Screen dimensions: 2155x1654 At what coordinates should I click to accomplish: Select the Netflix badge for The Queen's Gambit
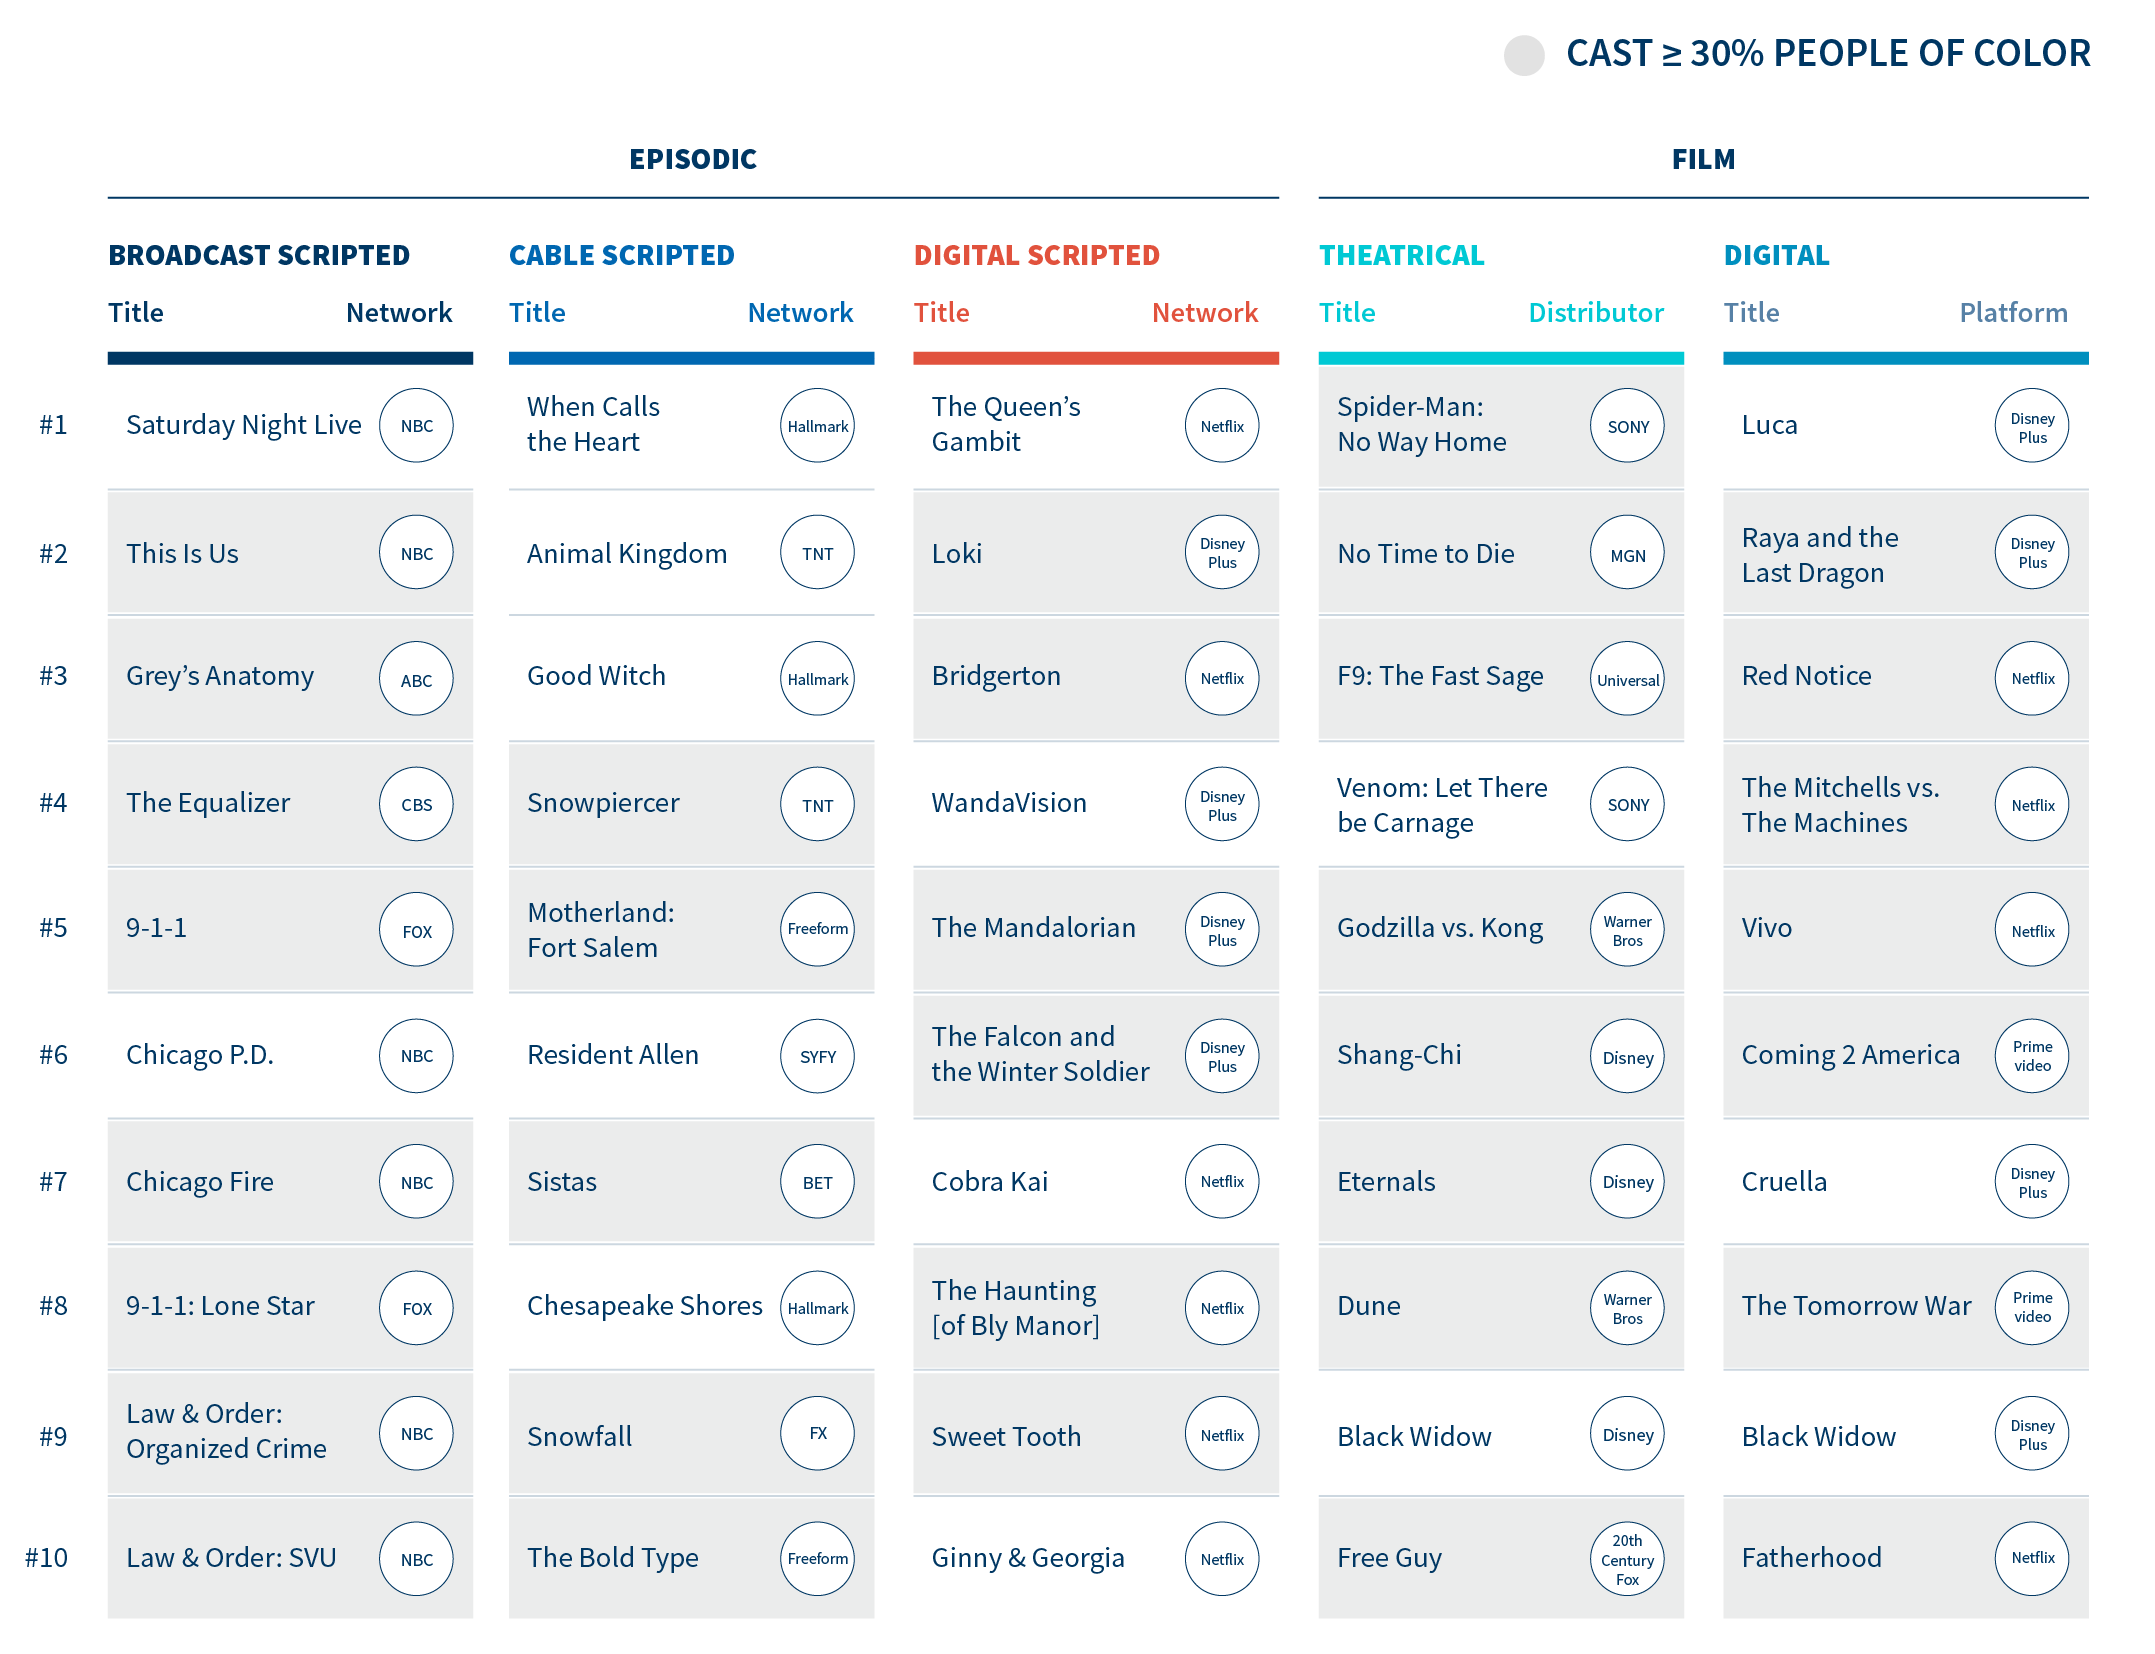[1222, 426]
